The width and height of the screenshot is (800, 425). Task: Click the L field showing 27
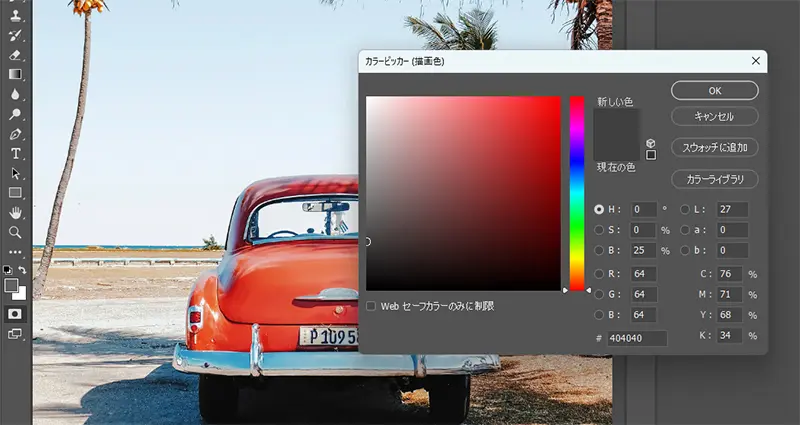click(732, 209)
